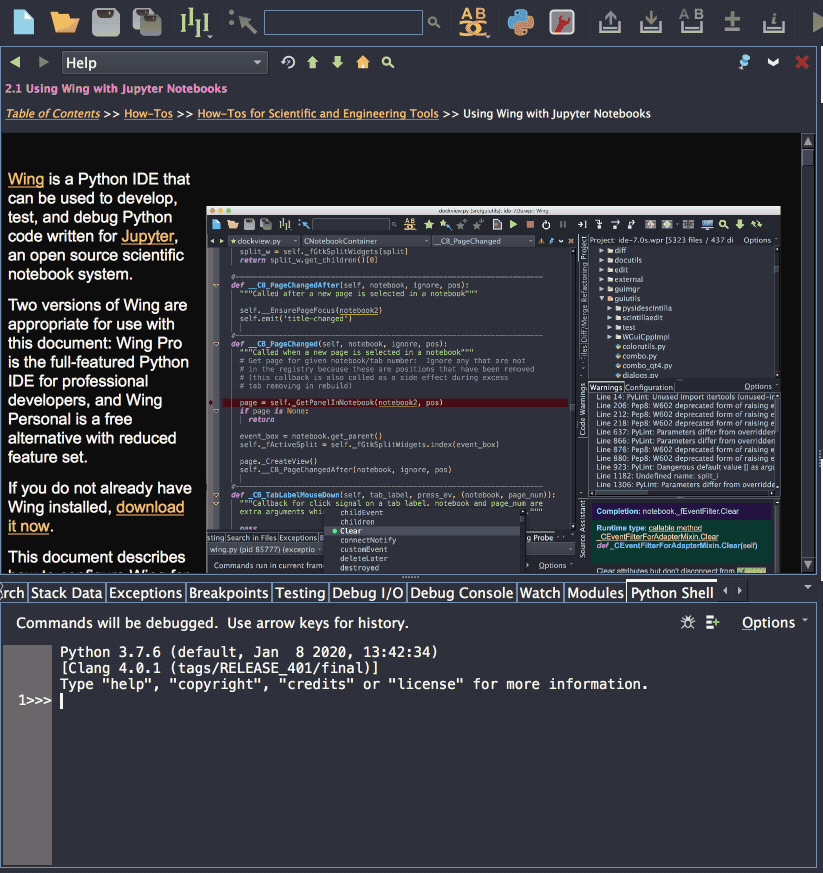823x873 pixels.
Task: Toggle debugging of shell commands with the bug icon
Action: coord(688,622)
